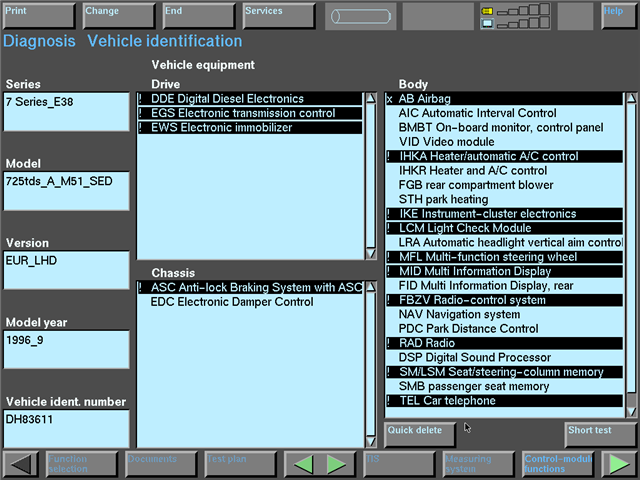Screen dimensions: 640x480
Task: Click Drive list scroll-up arrow
Action: [371, 98]
